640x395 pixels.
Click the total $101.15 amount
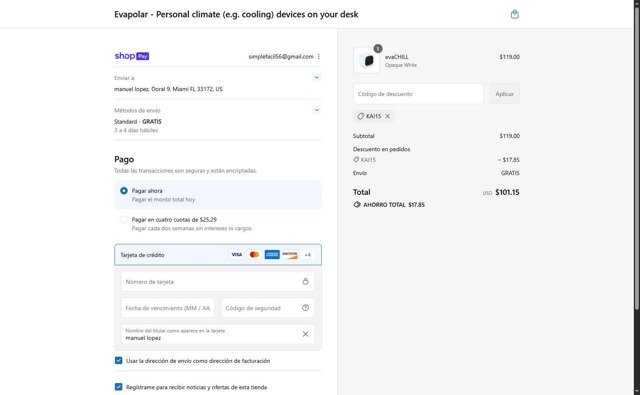pos(507,192)
